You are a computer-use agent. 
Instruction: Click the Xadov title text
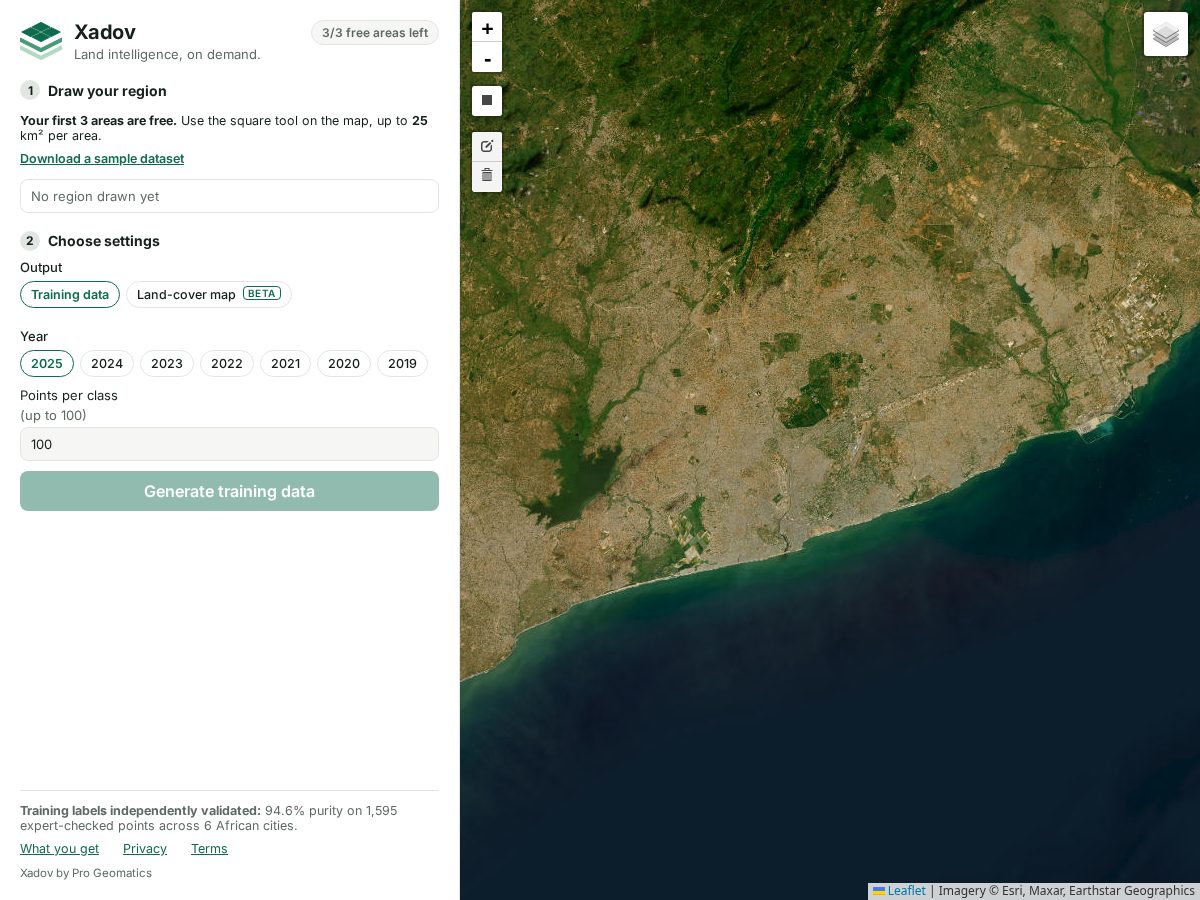point(105,32)
